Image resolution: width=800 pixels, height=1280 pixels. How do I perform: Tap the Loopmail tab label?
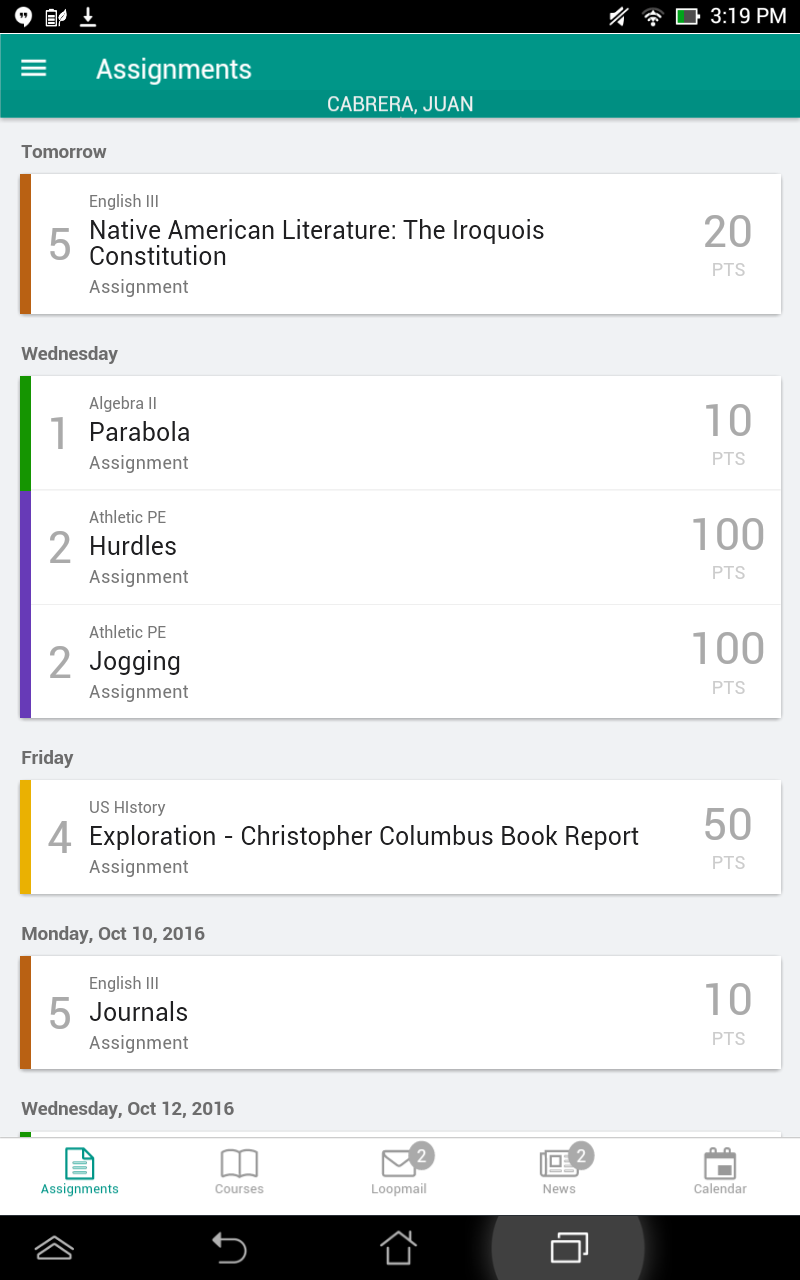point(399,1189)
